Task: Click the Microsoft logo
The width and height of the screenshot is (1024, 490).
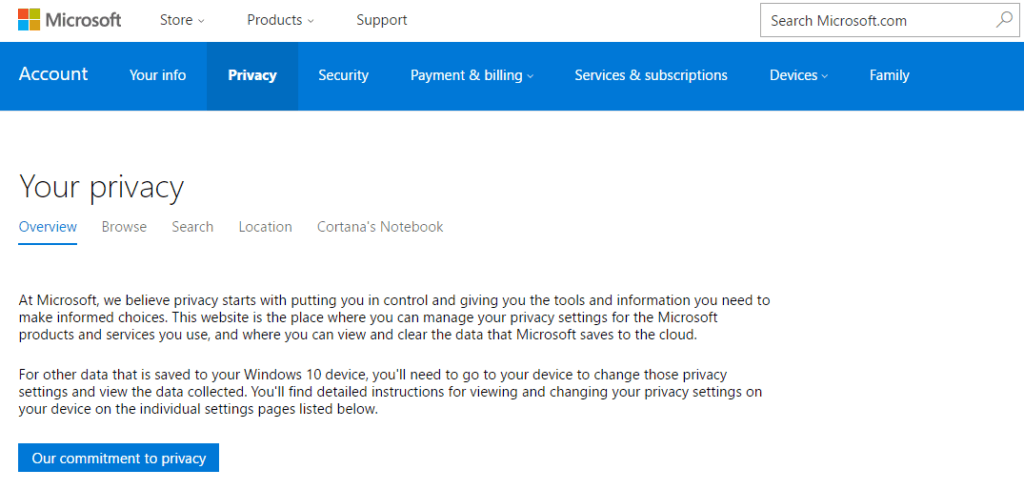Action: (x=69, y=20)
